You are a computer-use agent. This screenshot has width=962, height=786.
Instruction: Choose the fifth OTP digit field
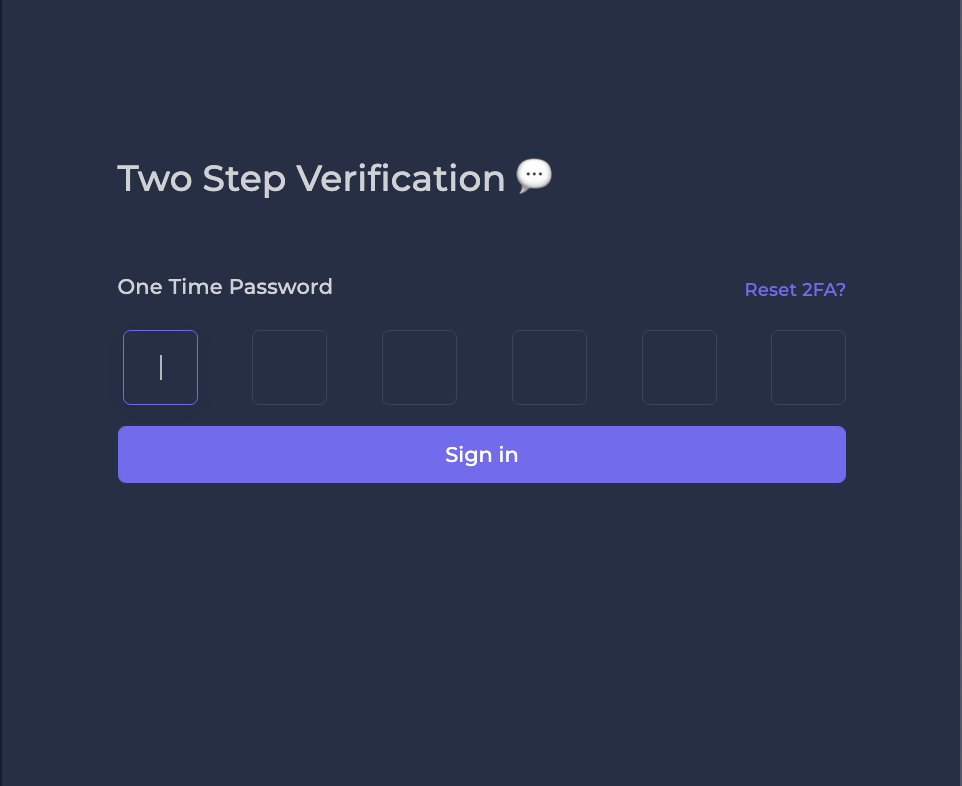(x=679, y=368)
